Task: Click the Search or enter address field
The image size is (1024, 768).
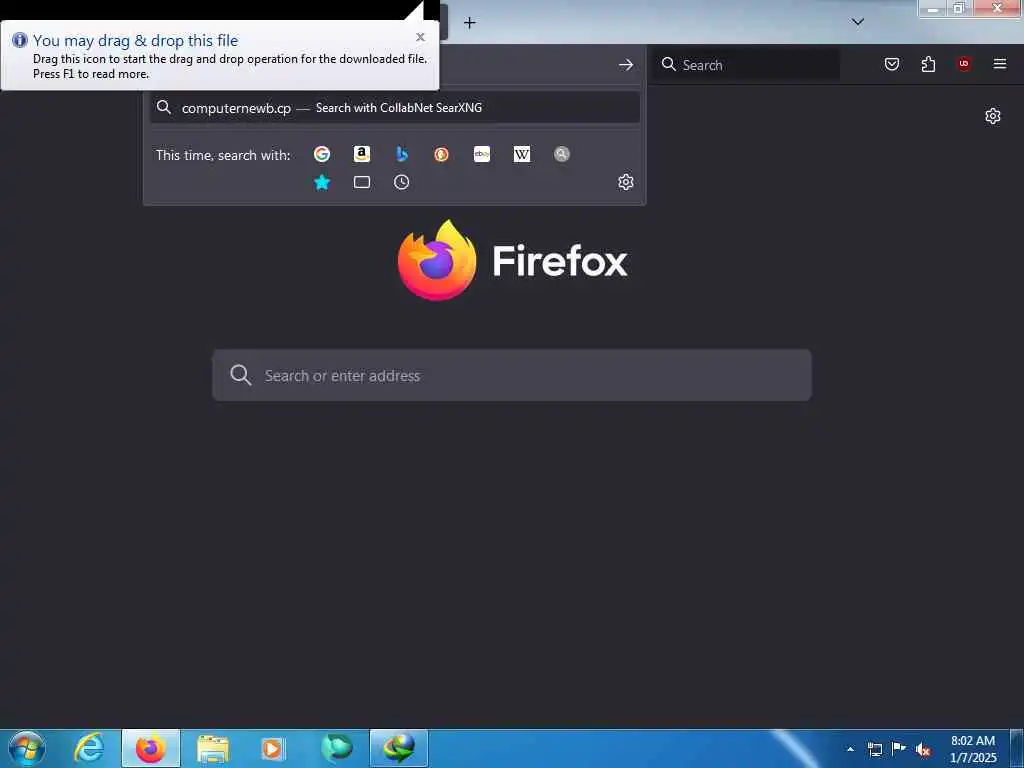Action: coord(512,376)
